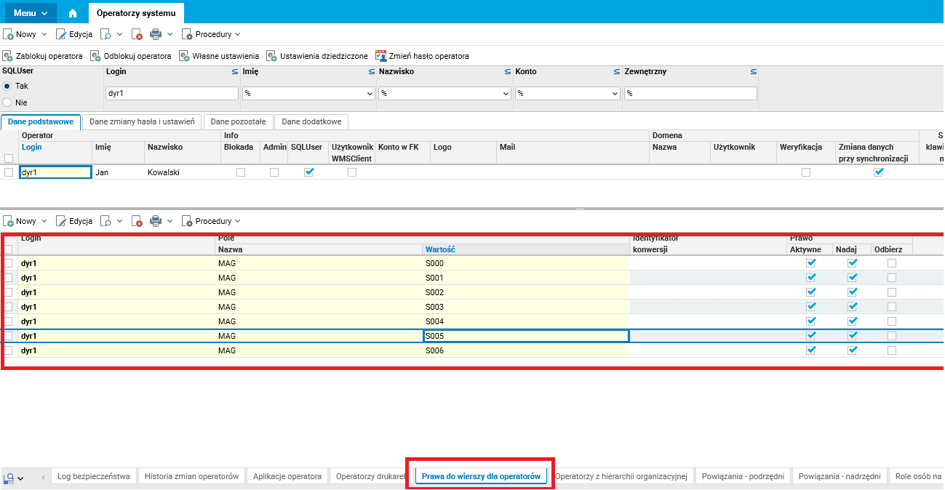The width and height of the screenshot is (945, 490).
Task: Click Ustawienia dziedziczone
Action: (x=317, y=56)
